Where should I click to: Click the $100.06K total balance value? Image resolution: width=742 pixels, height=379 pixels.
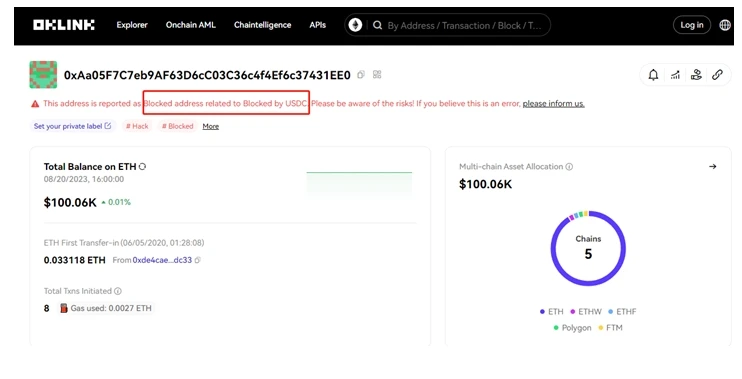(x=70, y=203)
